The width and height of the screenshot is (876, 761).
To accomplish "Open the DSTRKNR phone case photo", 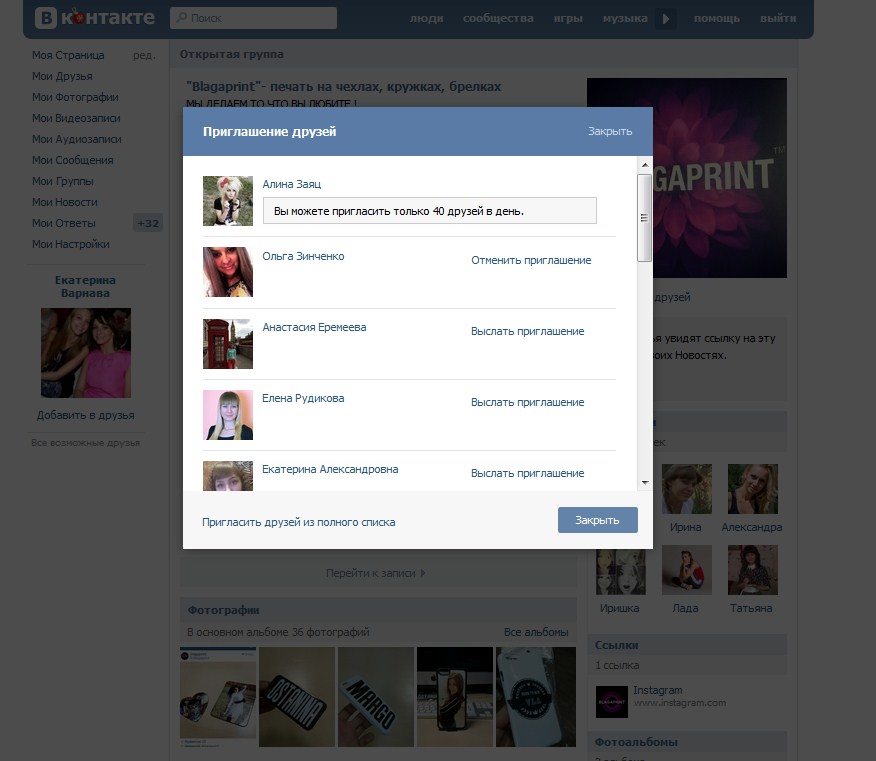I will 297,697.
